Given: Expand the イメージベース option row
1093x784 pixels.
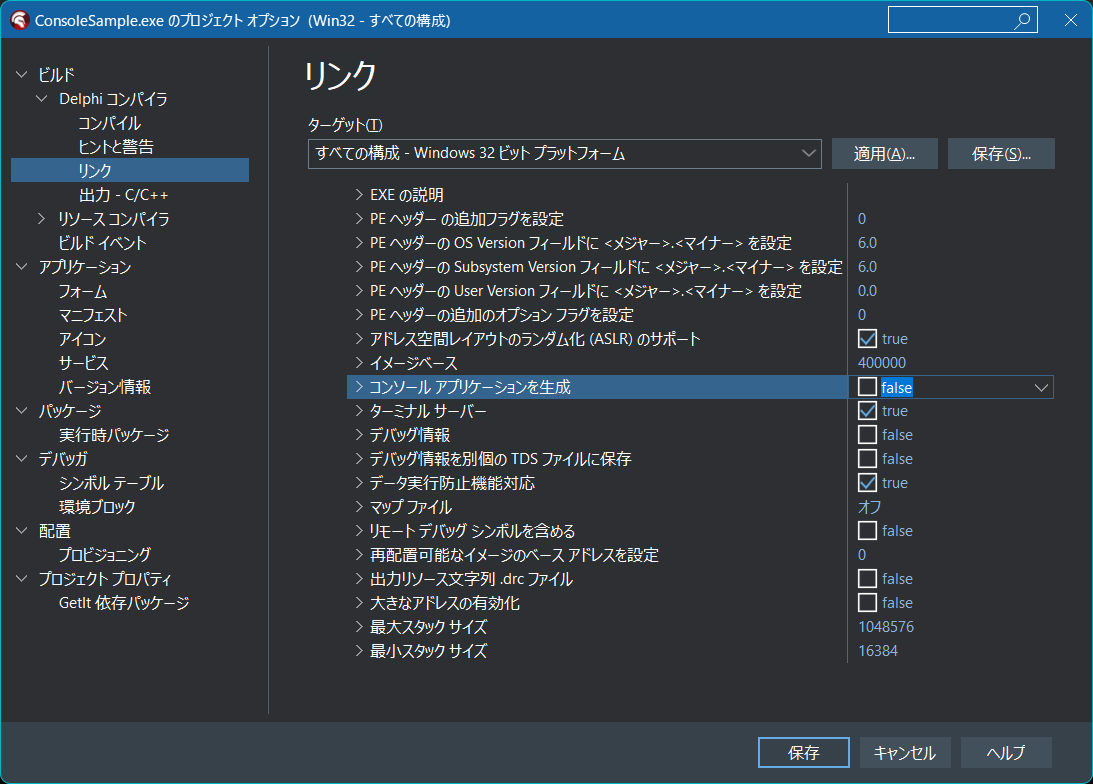Looking at the screenshot, I should (x=359, y=362).
